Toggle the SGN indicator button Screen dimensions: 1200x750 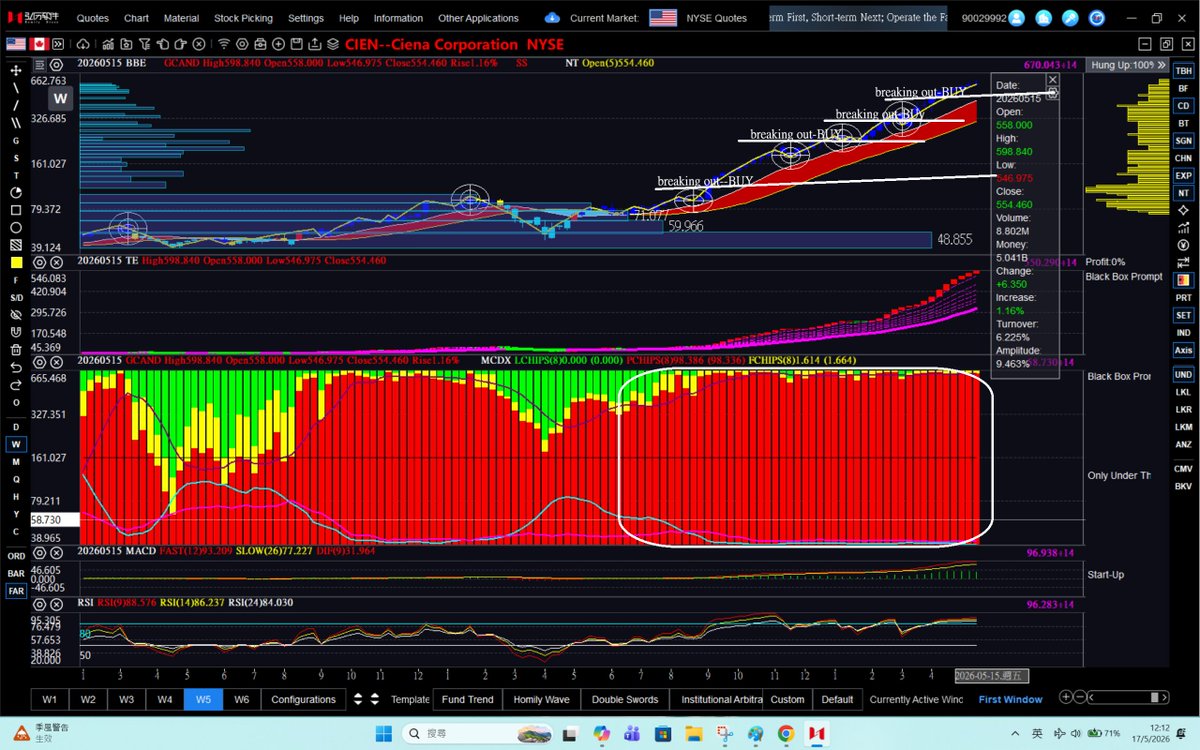coord(1183,141)
